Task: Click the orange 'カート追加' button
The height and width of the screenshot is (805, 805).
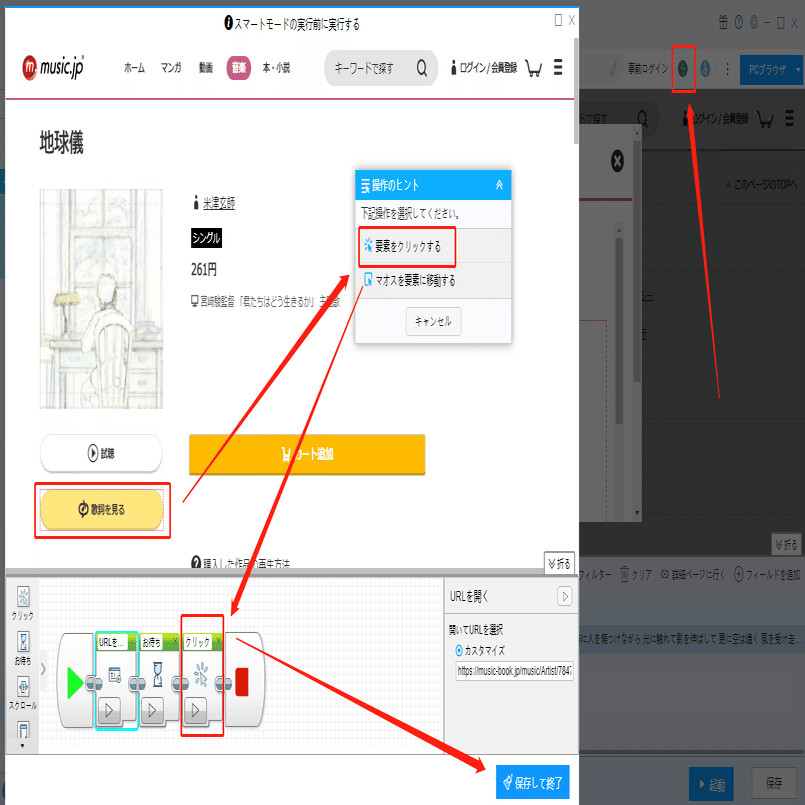Action: pyautogui.click(x=307, y=454)
